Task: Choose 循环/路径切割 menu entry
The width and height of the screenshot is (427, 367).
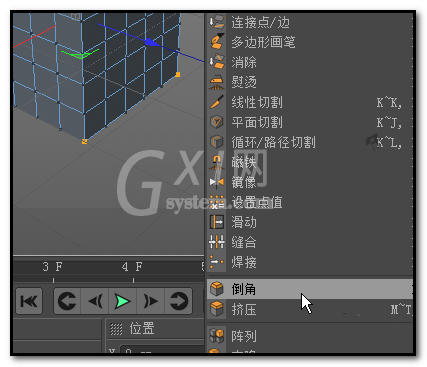Action: 310,142
